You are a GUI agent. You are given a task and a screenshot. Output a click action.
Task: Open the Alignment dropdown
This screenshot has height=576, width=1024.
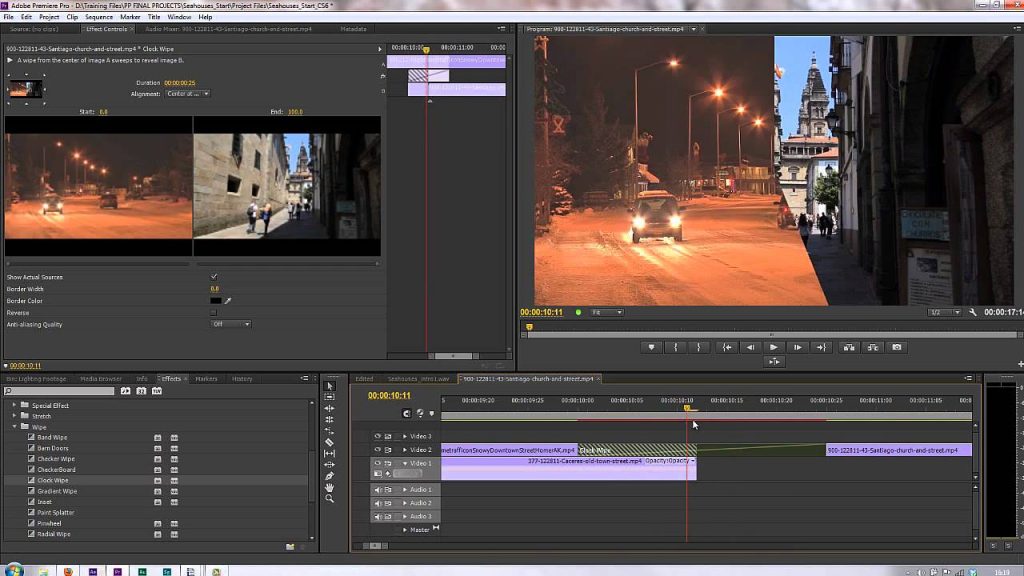[x=189, y=93]
